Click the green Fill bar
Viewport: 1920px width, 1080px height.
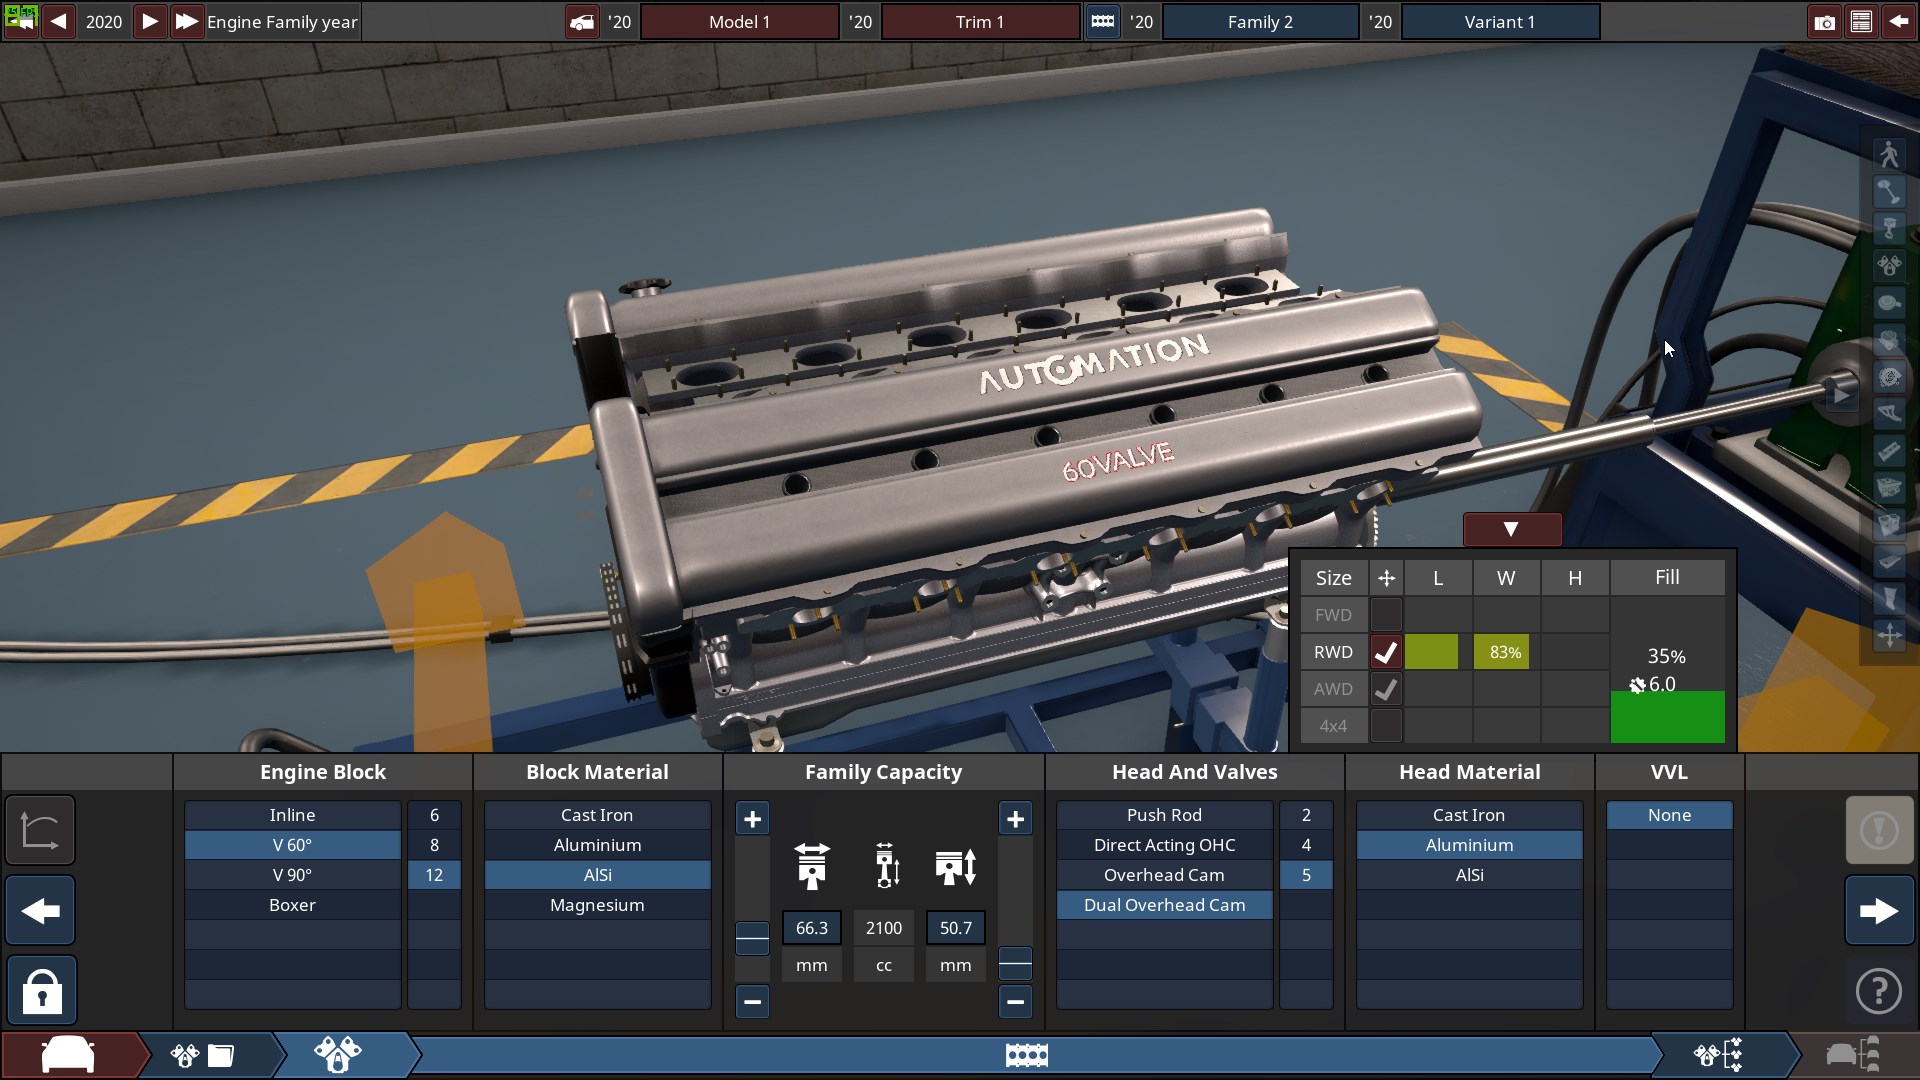(x=1667, y=716)
